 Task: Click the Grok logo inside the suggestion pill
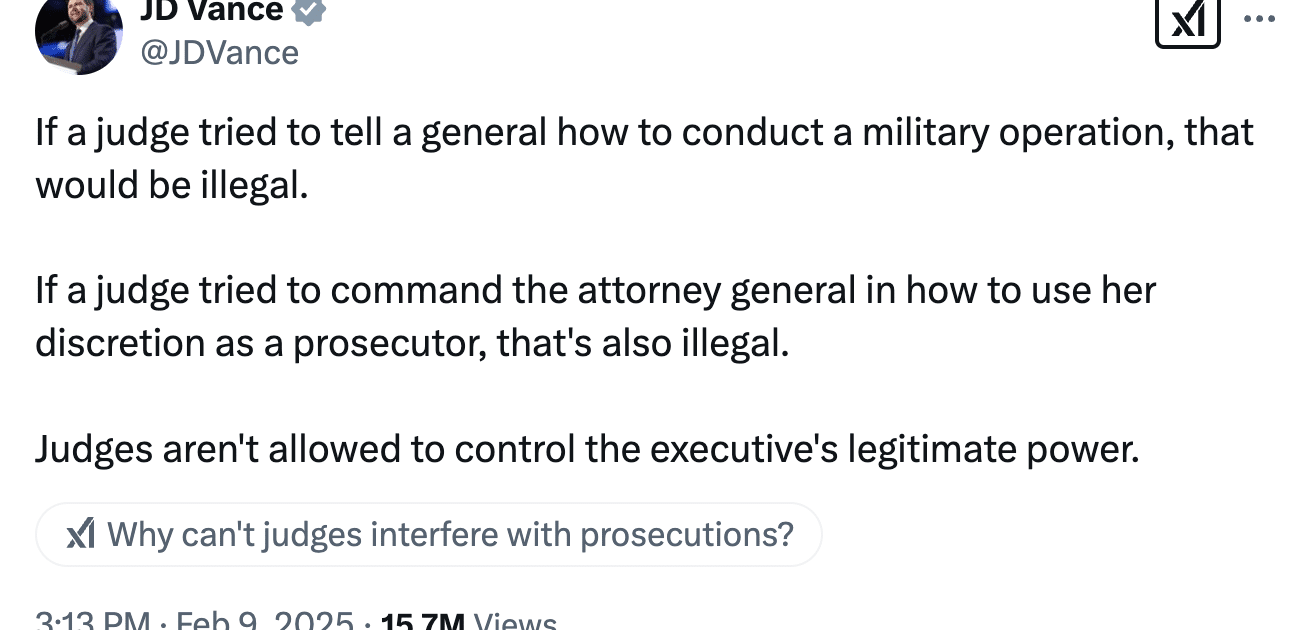click(81, 535)
